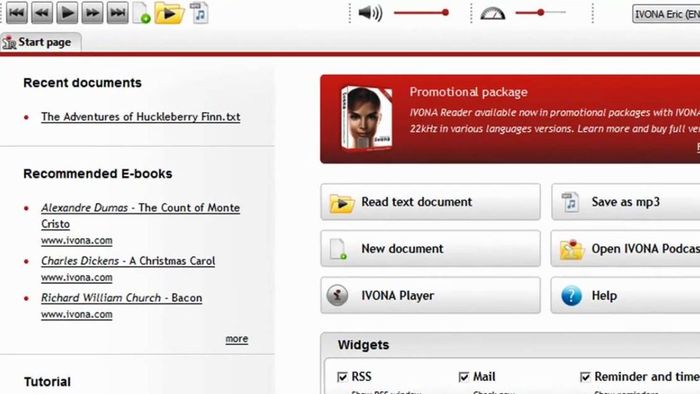The image size is (700, 394).
Task: Open ivona.com link under Monte Cristo
Action: coord(77,241)
